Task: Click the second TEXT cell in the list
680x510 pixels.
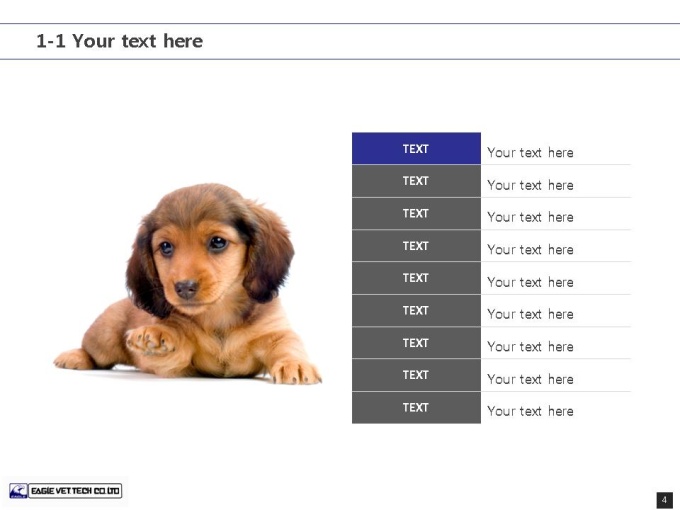Action: pyautogui.click(x=416, y=181)
